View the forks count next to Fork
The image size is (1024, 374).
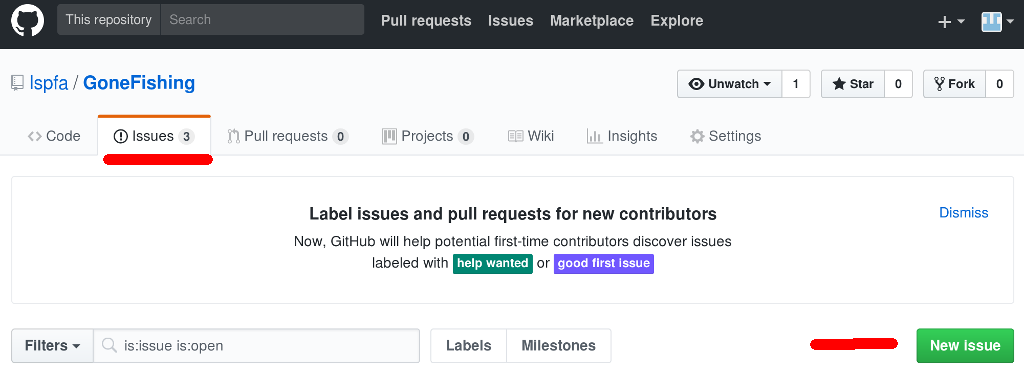coord(999,84)
